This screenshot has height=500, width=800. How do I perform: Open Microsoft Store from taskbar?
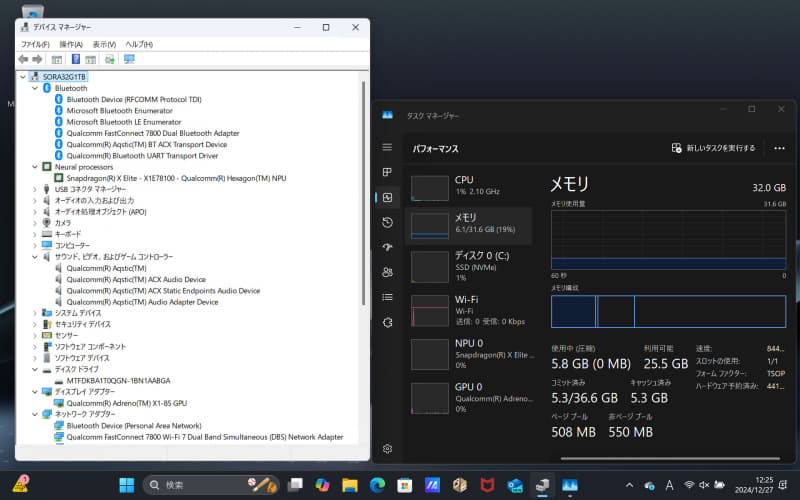click(x=405, y=485)
